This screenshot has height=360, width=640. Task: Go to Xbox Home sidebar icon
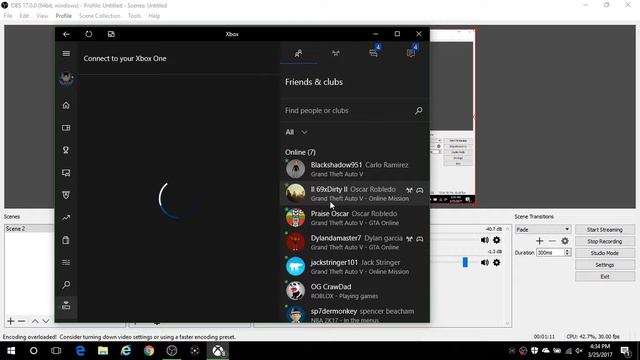[66, 105]
